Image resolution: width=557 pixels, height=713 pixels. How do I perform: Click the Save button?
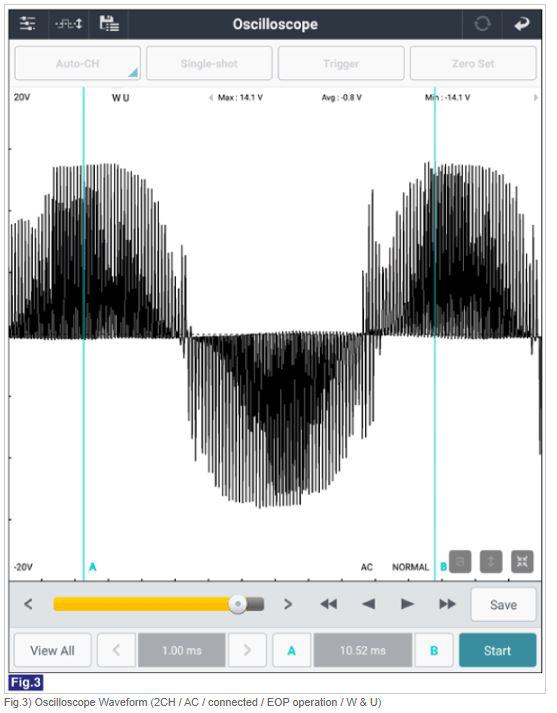pyautogui.click(x=503, y=604)
